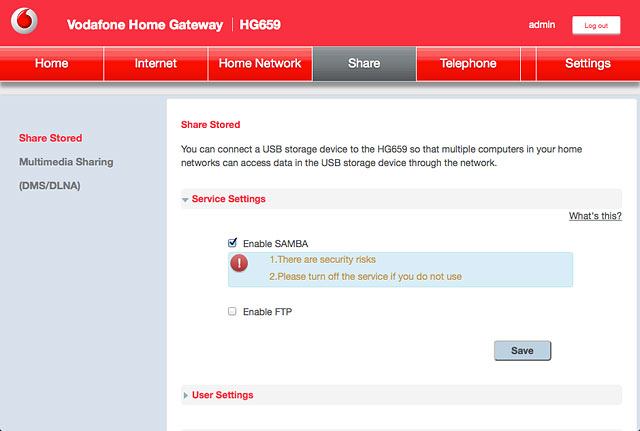
Task: Open Multimedia Sharing (DMS/DLNA) in sidebar
Action: pos(66,173)
